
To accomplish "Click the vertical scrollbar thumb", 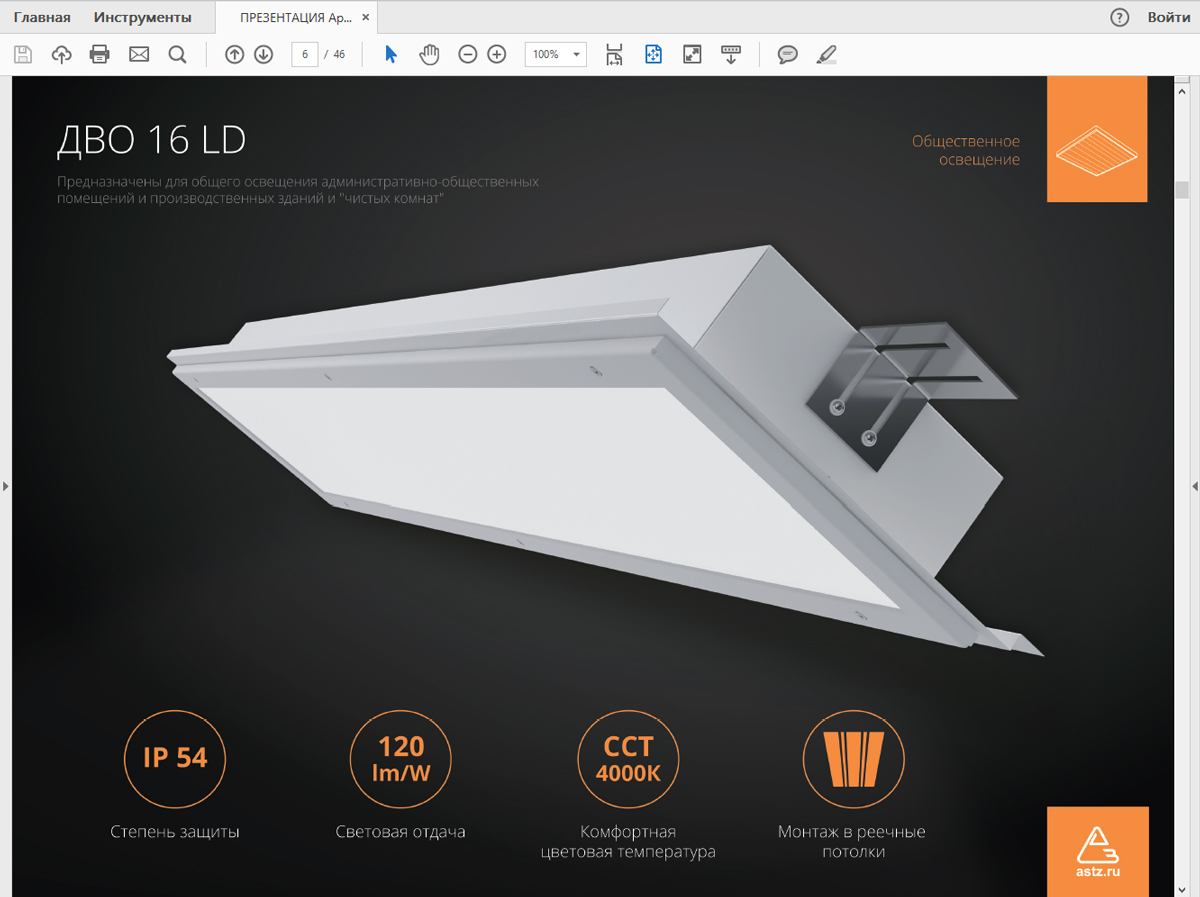I will [x=1182, y=190].
